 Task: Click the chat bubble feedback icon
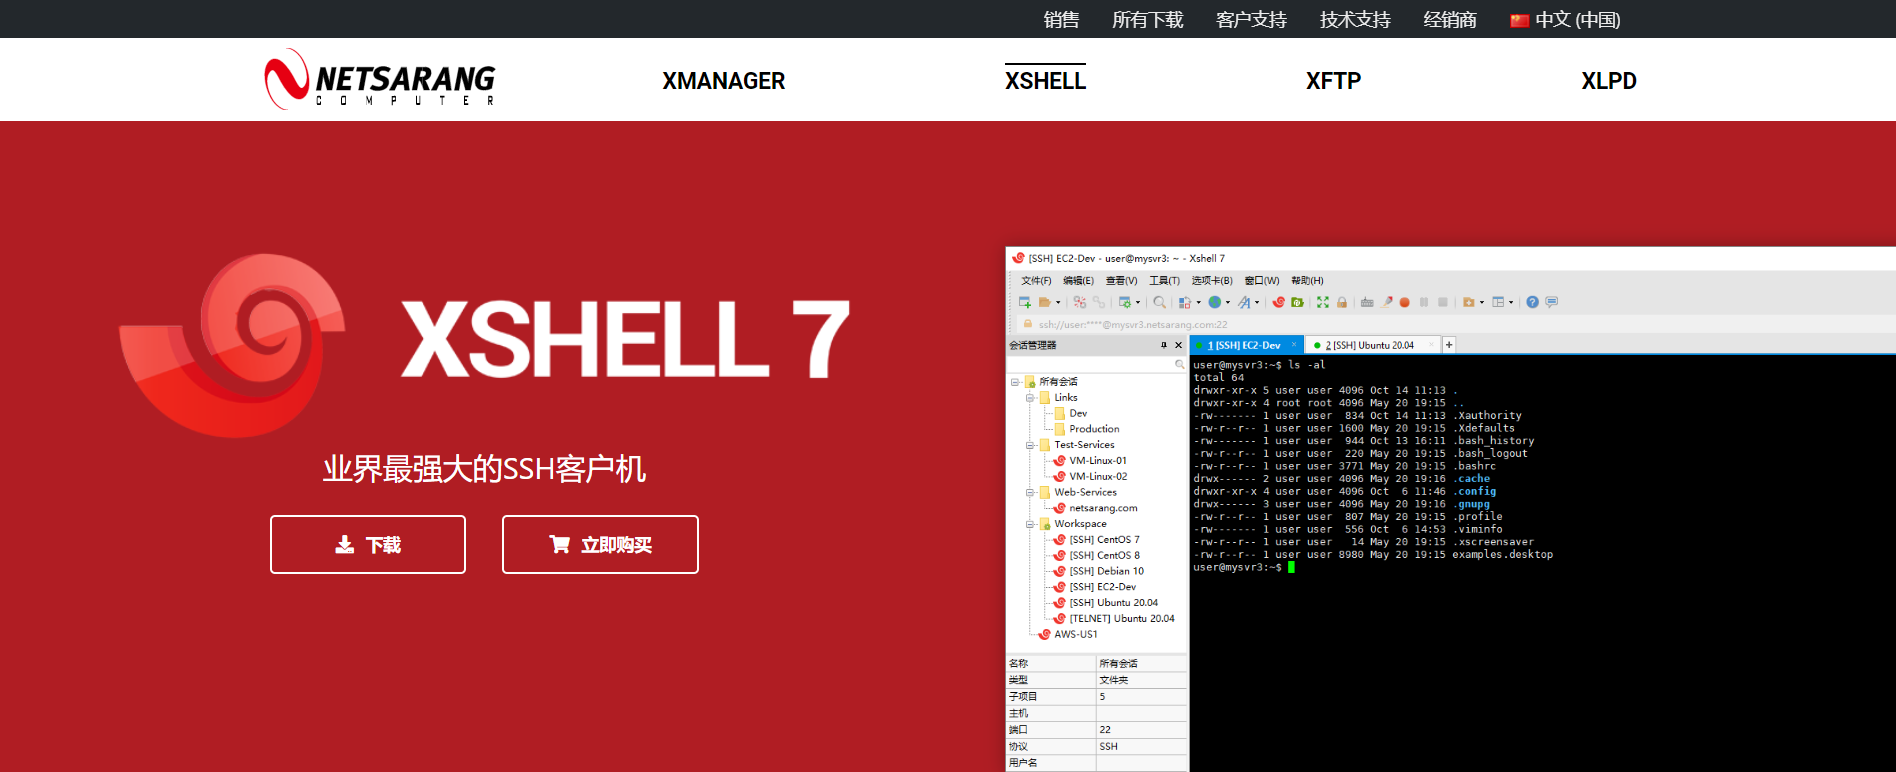tap(1552, 302)
